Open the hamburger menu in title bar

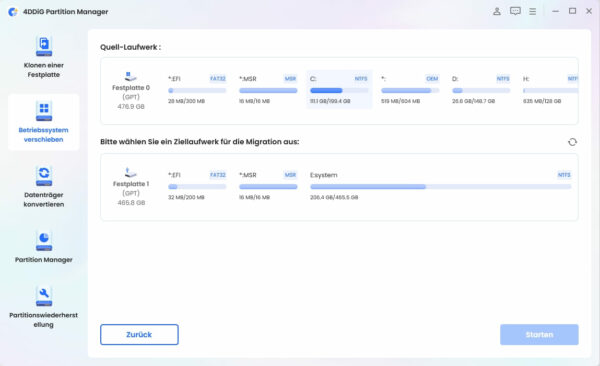coord(533,11)
